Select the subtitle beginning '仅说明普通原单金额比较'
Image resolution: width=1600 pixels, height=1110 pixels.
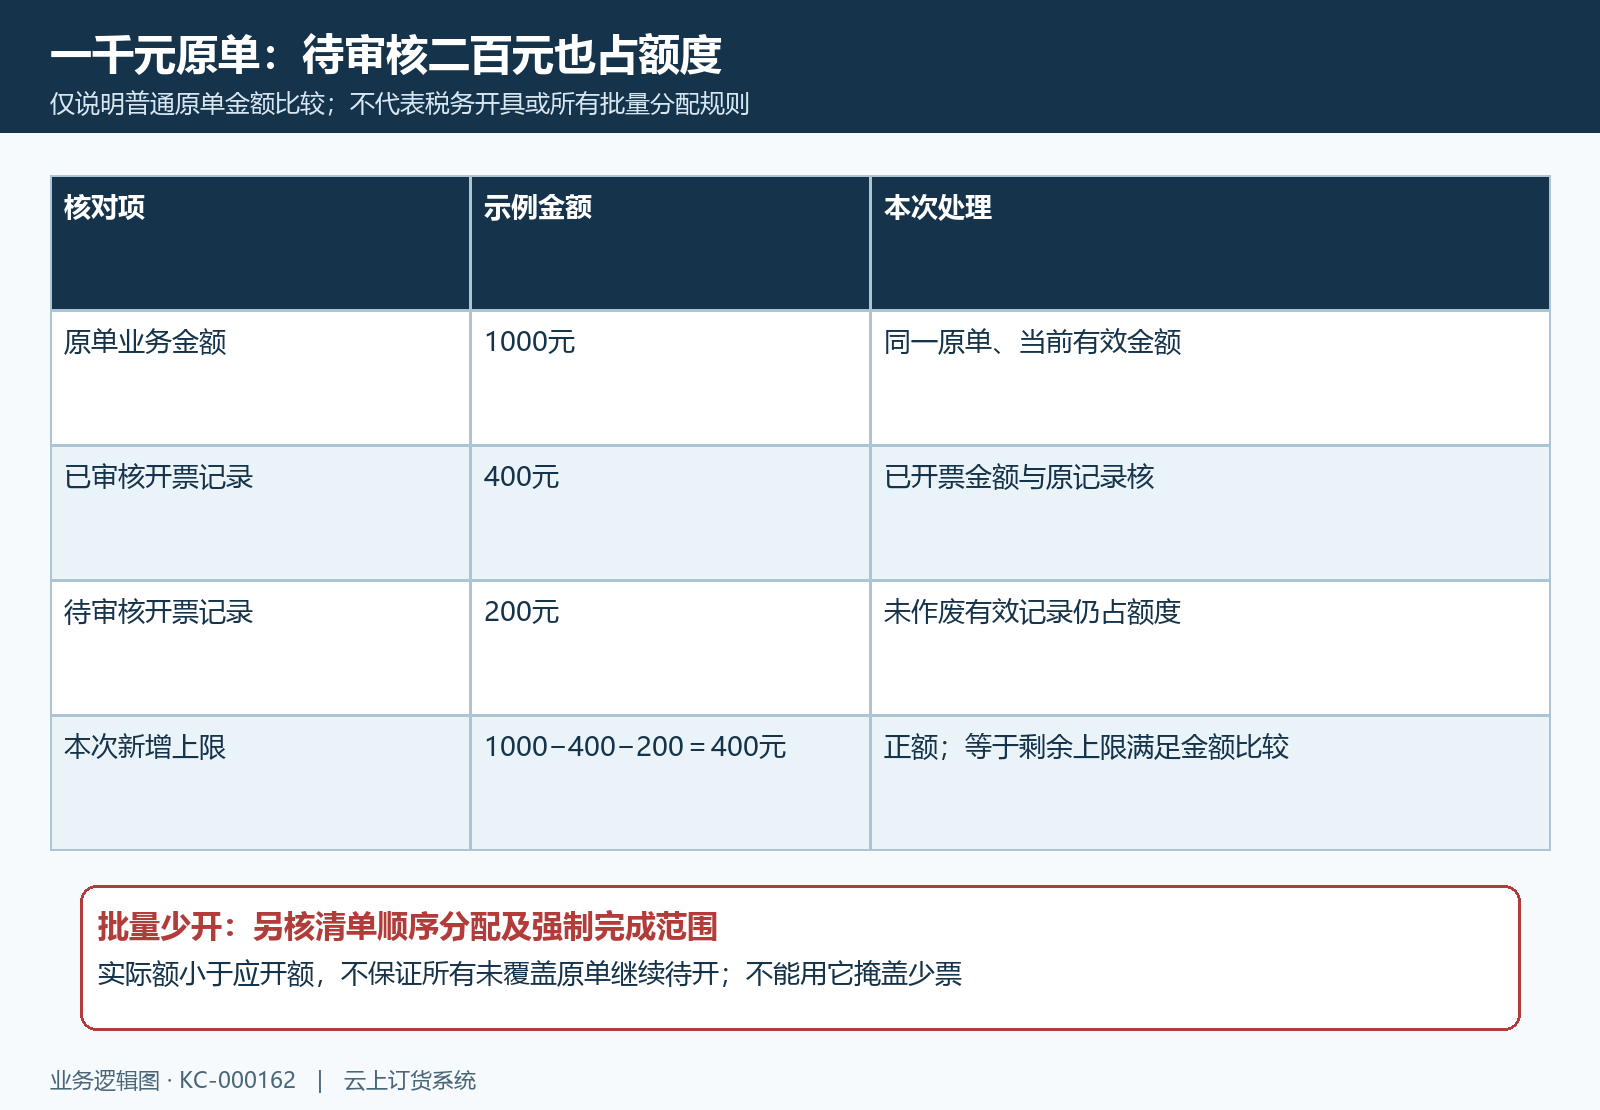(400, 104)
